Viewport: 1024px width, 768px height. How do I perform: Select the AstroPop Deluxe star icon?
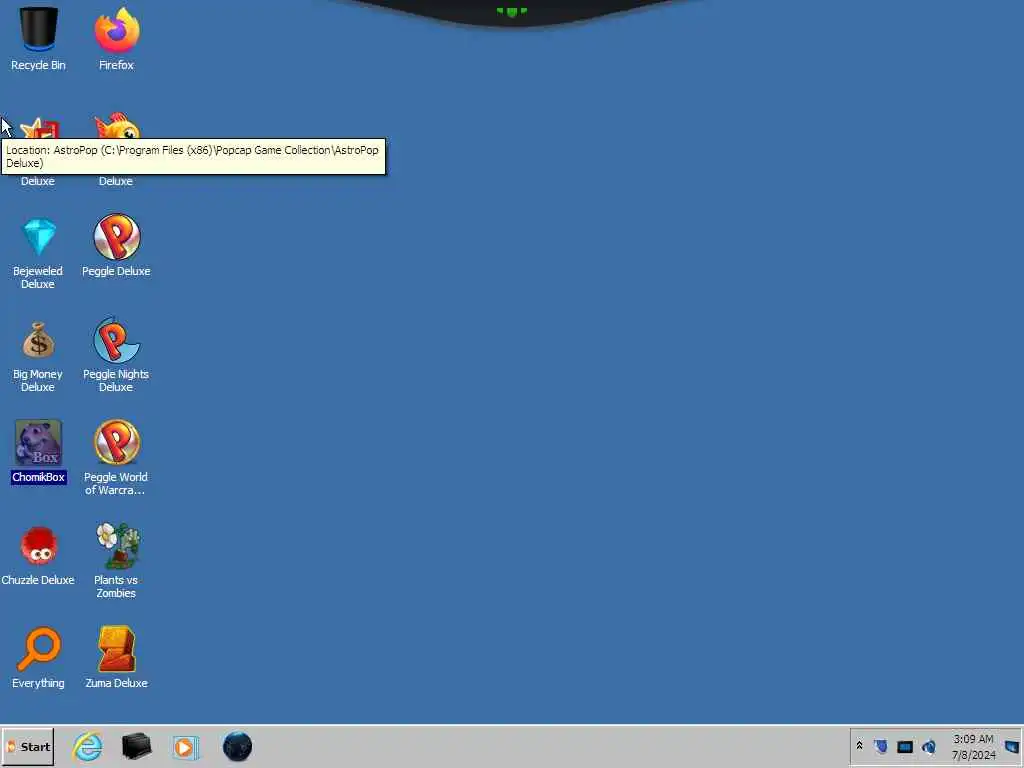coord(39,128)
